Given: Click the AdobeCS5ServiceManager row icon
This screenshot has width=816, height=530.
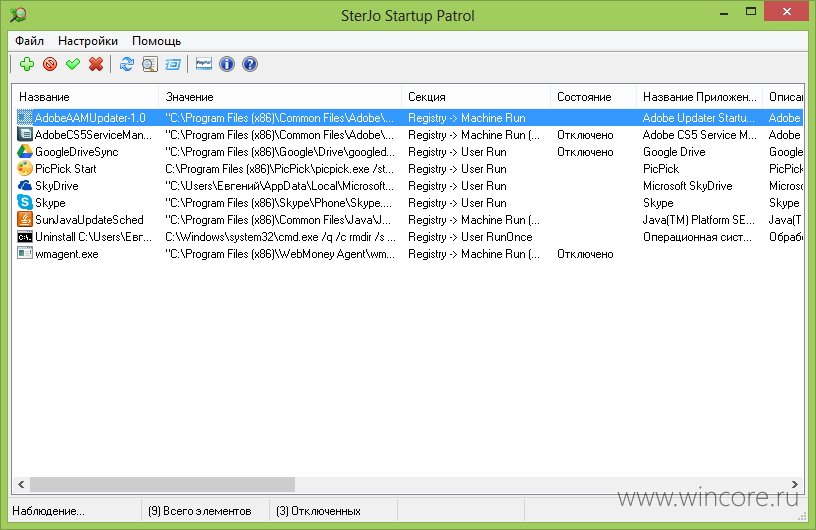Looking at the screenshot, I should click(x=24, y=135).
